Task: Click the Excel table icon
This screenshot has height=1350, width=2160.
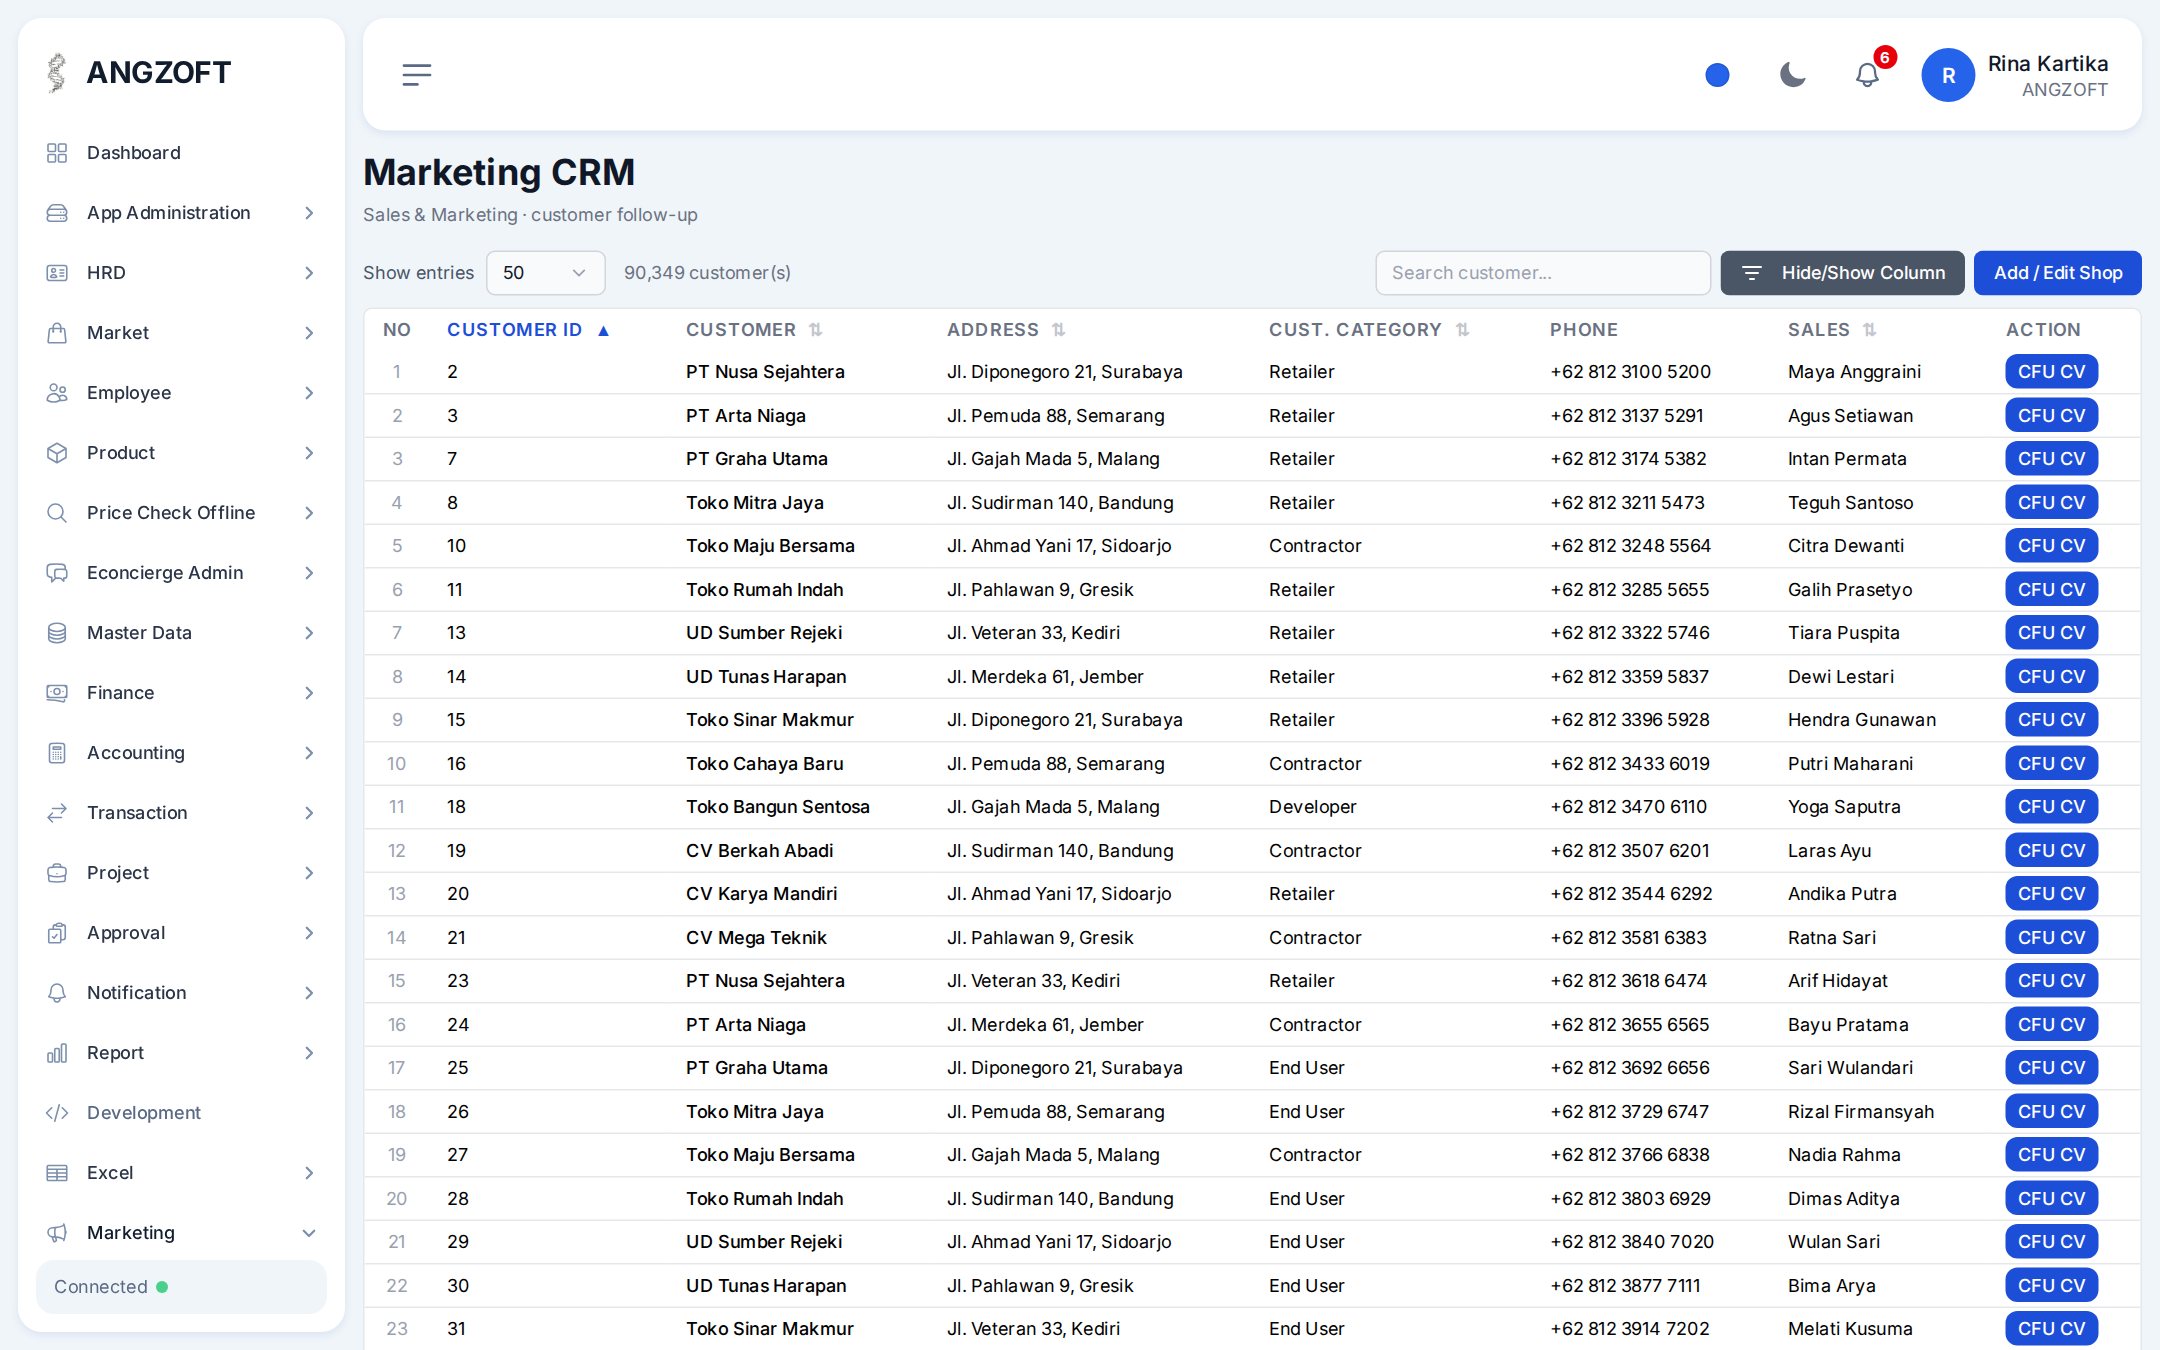Action: tap(57, 1173)
